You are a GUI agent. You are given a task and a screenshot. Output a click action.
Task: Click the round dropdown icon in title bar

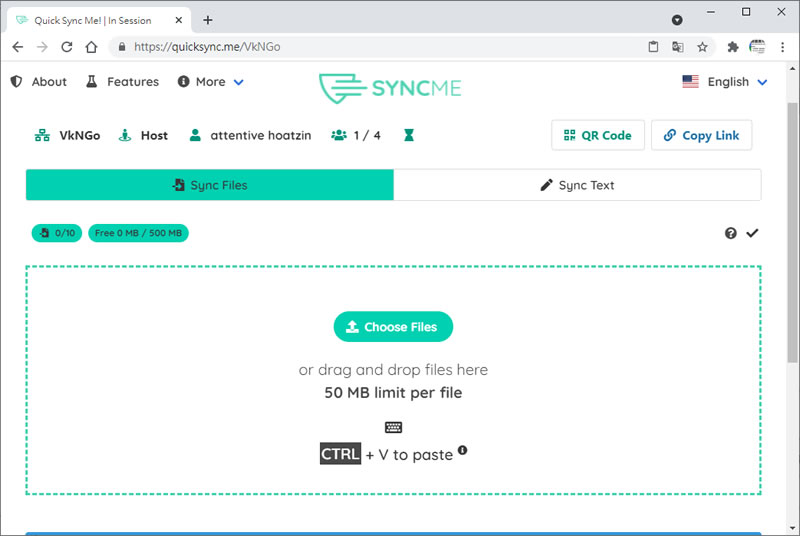(x=677, y=20)
